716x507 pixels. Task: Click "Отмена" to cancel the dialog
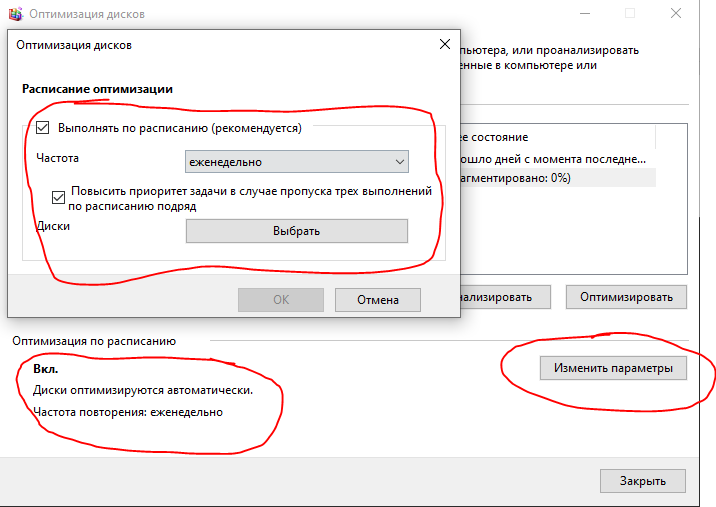tap(378, 300)
